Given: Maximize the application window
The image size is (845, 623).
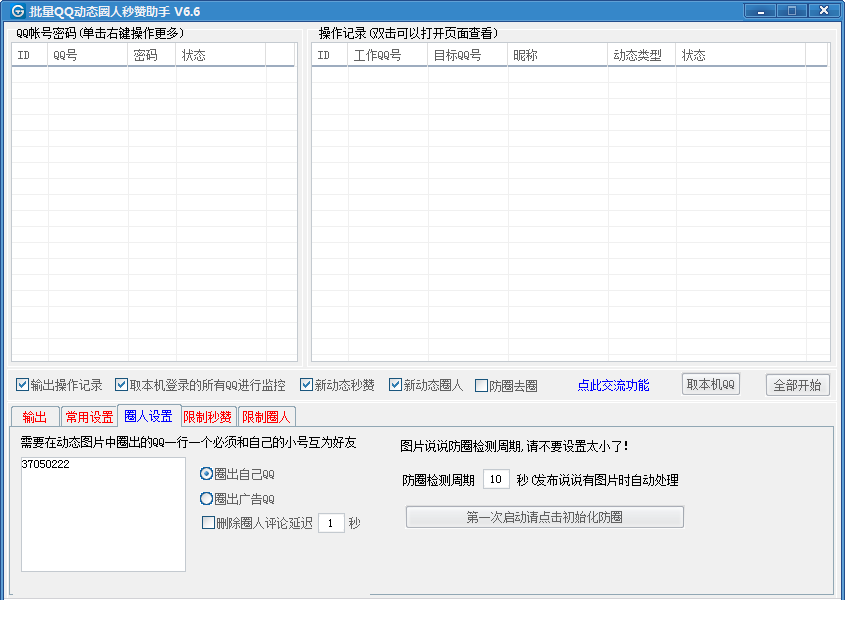Looking at the screenshot, I should coord(791,10).
